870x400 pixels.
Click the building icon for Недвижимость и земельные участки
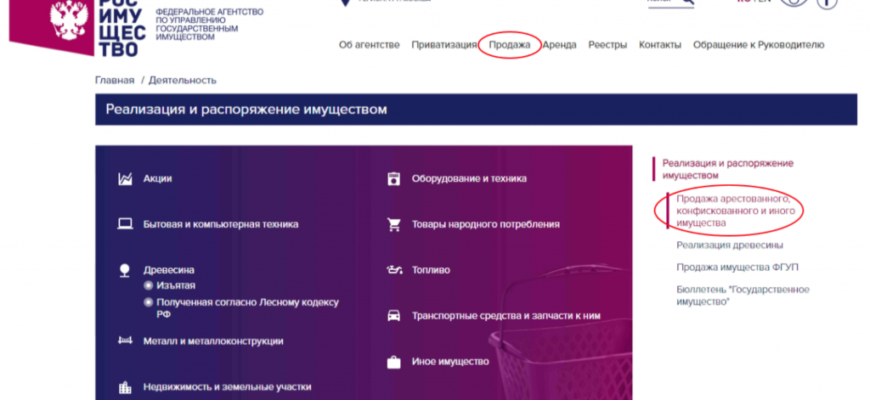click(125, 387)
